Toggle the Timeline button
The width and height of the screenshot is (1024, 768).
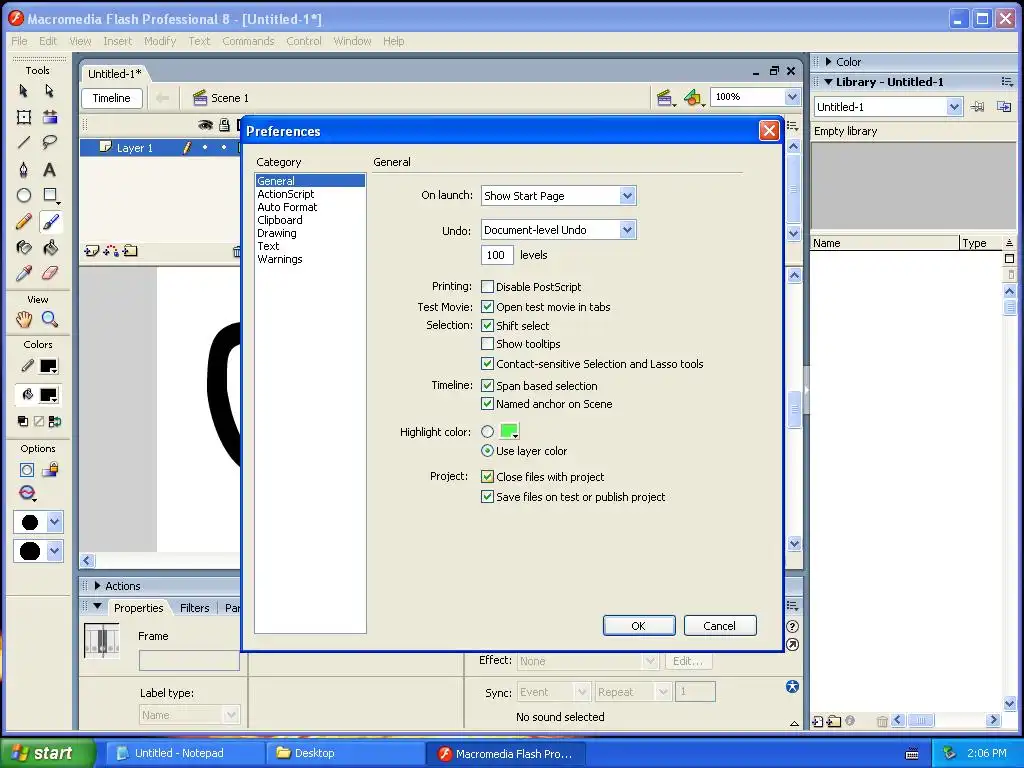click(x=112, y=98)
